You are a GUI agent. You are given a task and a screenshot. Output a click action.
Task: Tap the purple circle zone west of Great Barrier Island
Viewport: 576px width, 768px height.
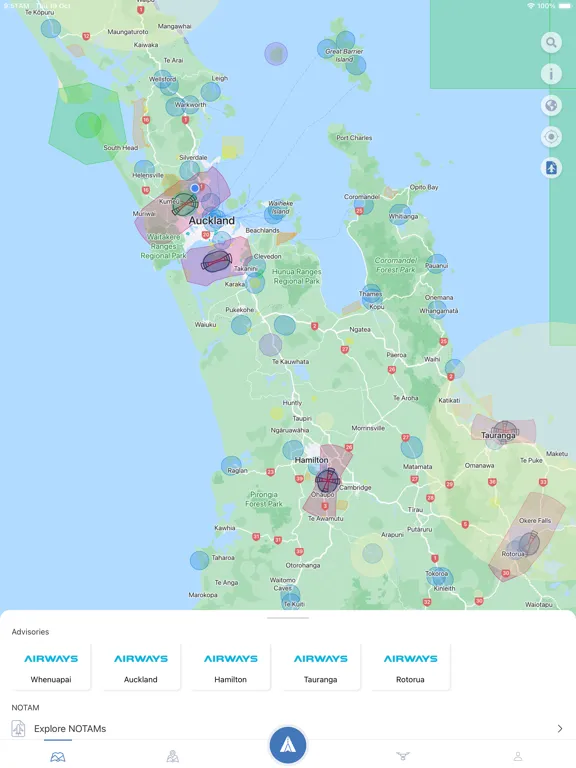click(276, 54)
